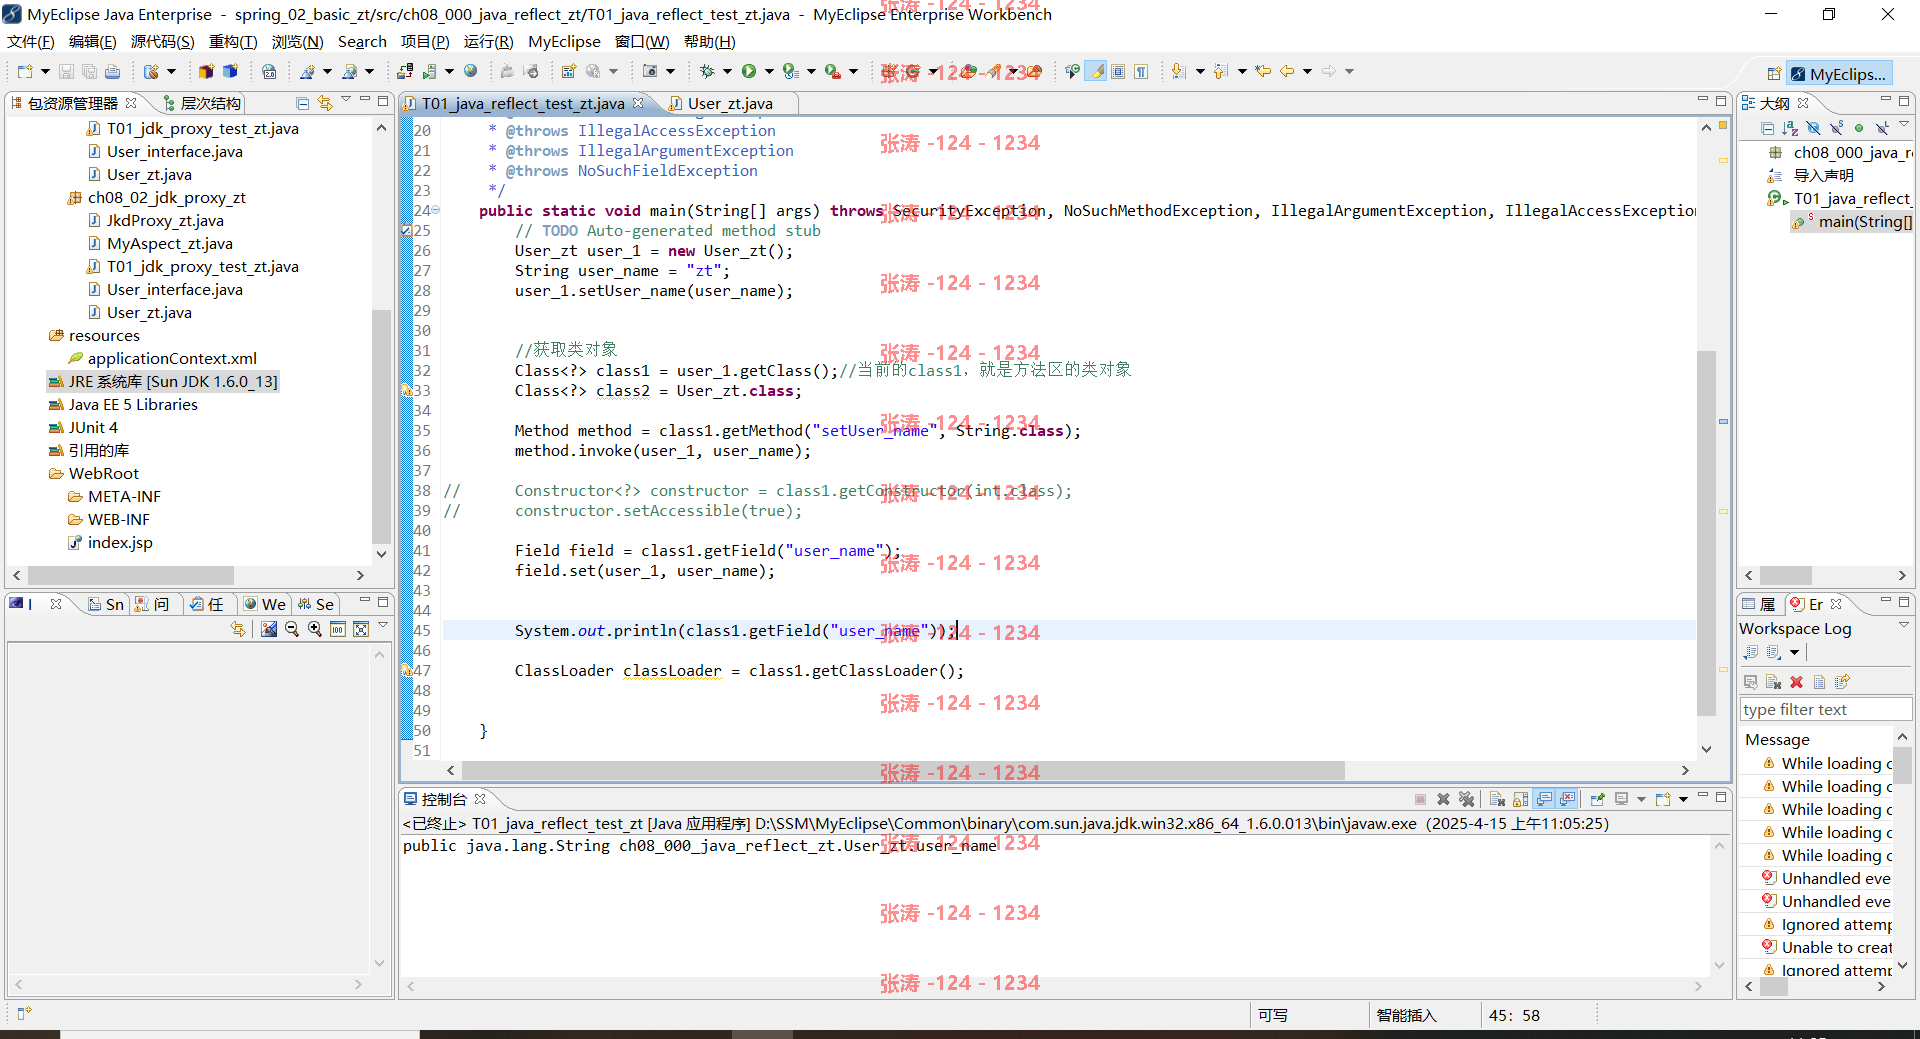Click the zoom out icon in image preview panel

[292, 629]
